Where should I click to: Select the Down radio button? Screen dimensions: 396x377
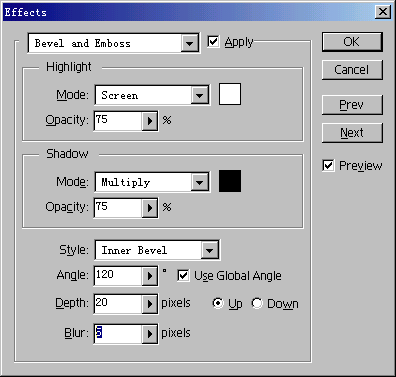tap(257, 303)
